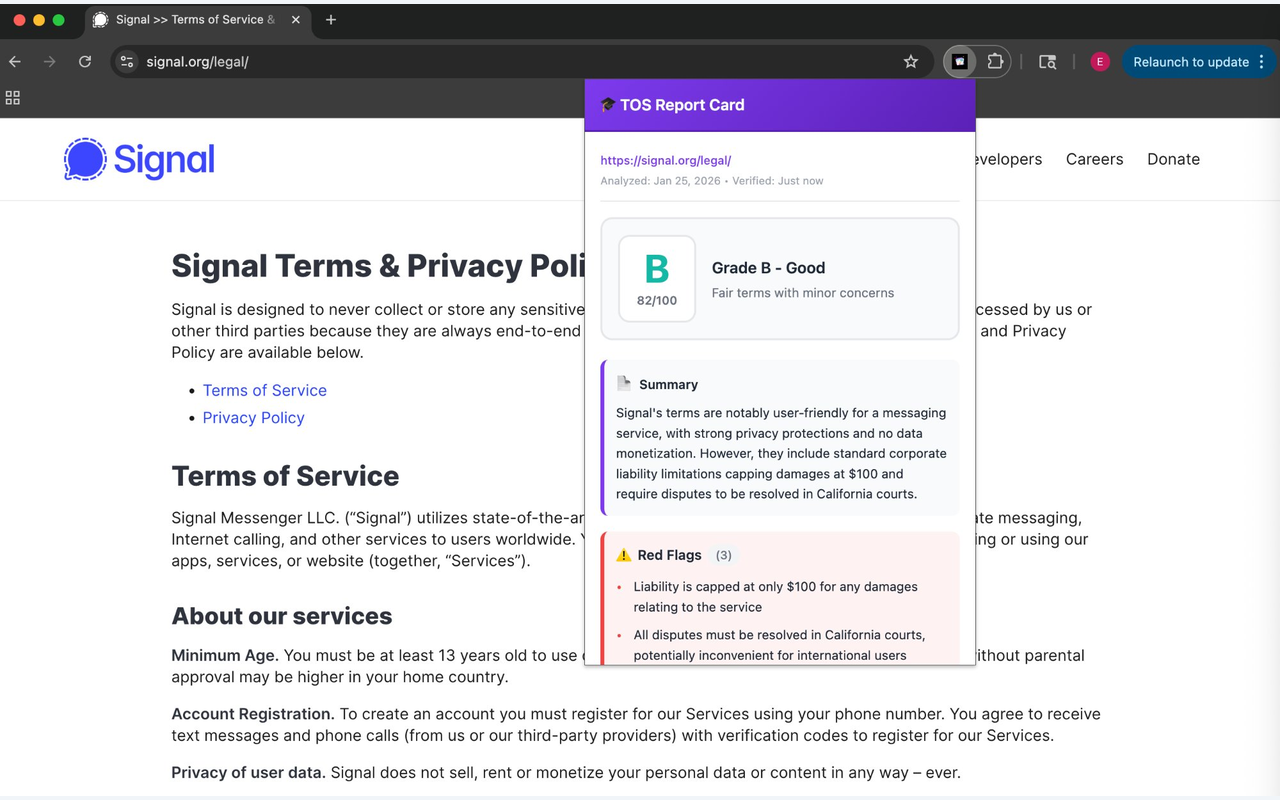Open the Privacy Policy link
This screenshot has width=1280, height=800.
(x=253, y=418)
